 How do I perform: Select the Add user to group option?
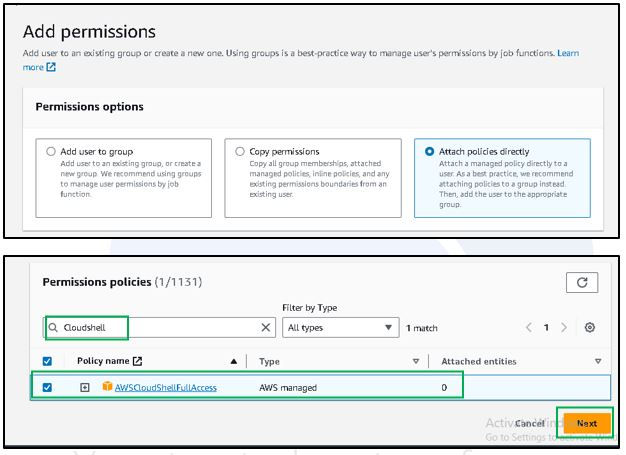[51, 152]
